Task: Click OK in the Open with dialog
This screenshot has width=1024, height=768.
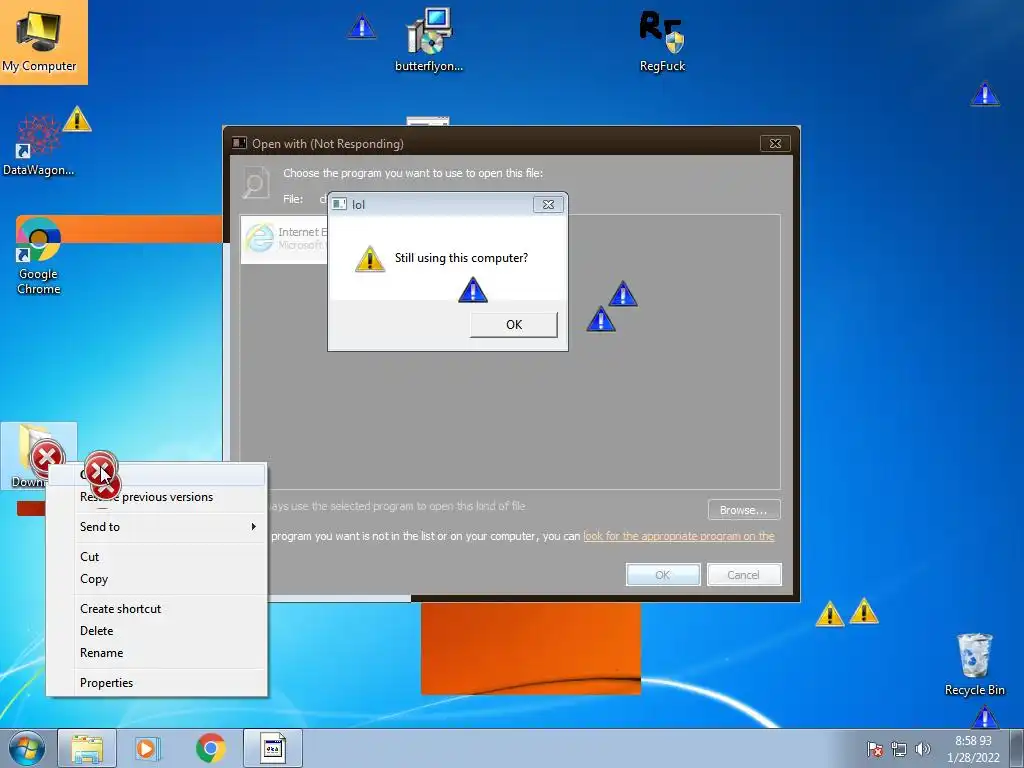Action: point(663,575)
